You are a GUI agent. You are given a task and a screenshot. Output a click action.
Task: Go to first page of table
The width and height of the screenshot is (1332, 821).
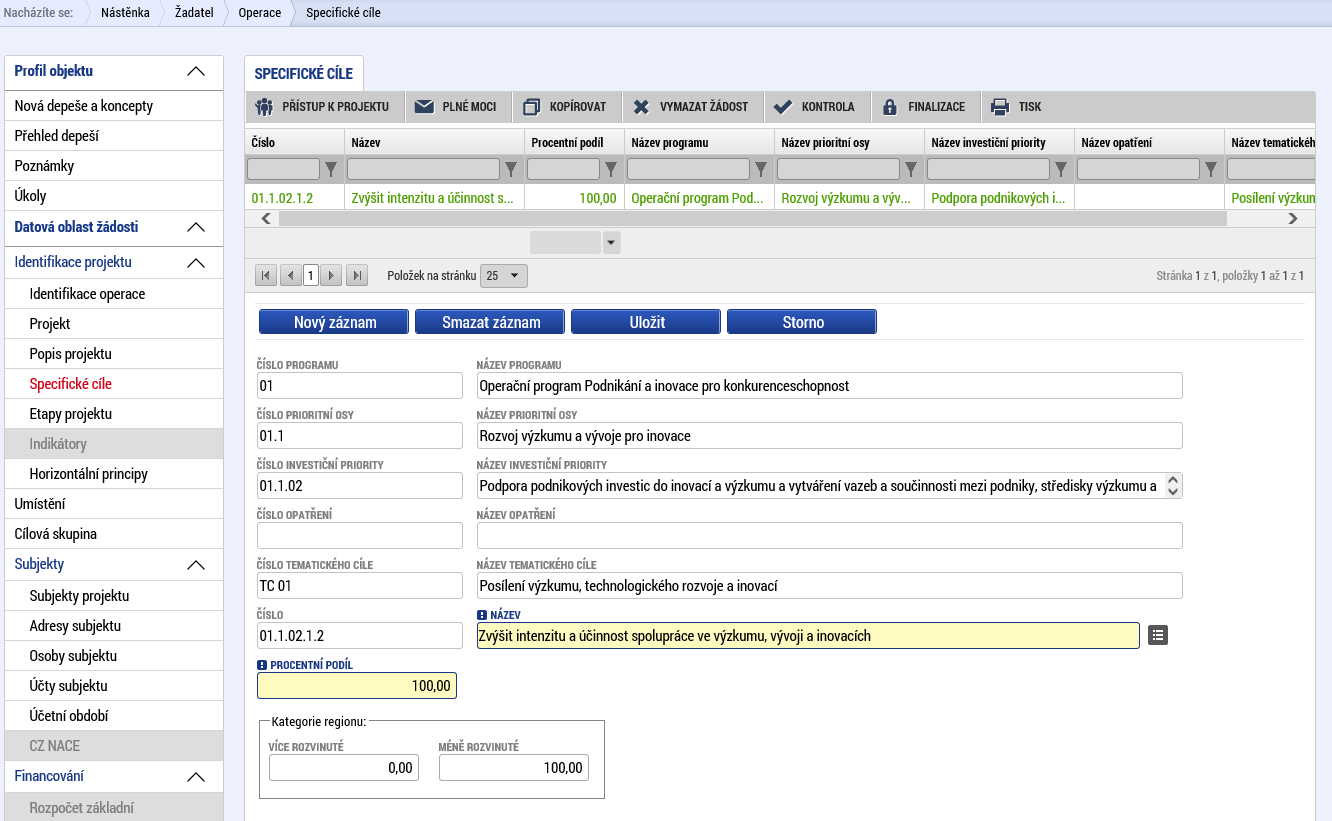coord(267,275)
